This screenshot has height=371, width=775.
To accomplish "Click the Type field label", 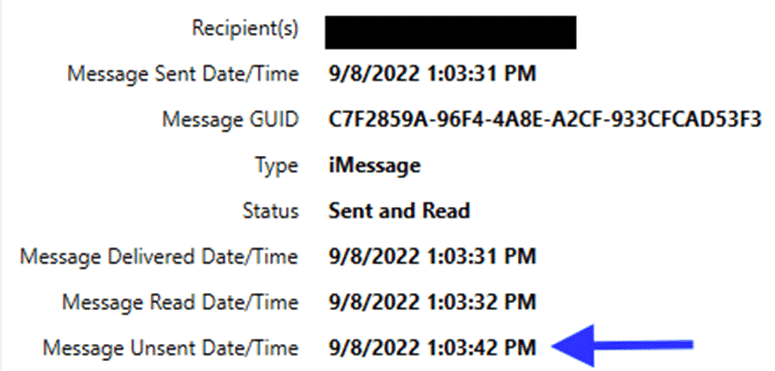I will [x=277, y=165].
